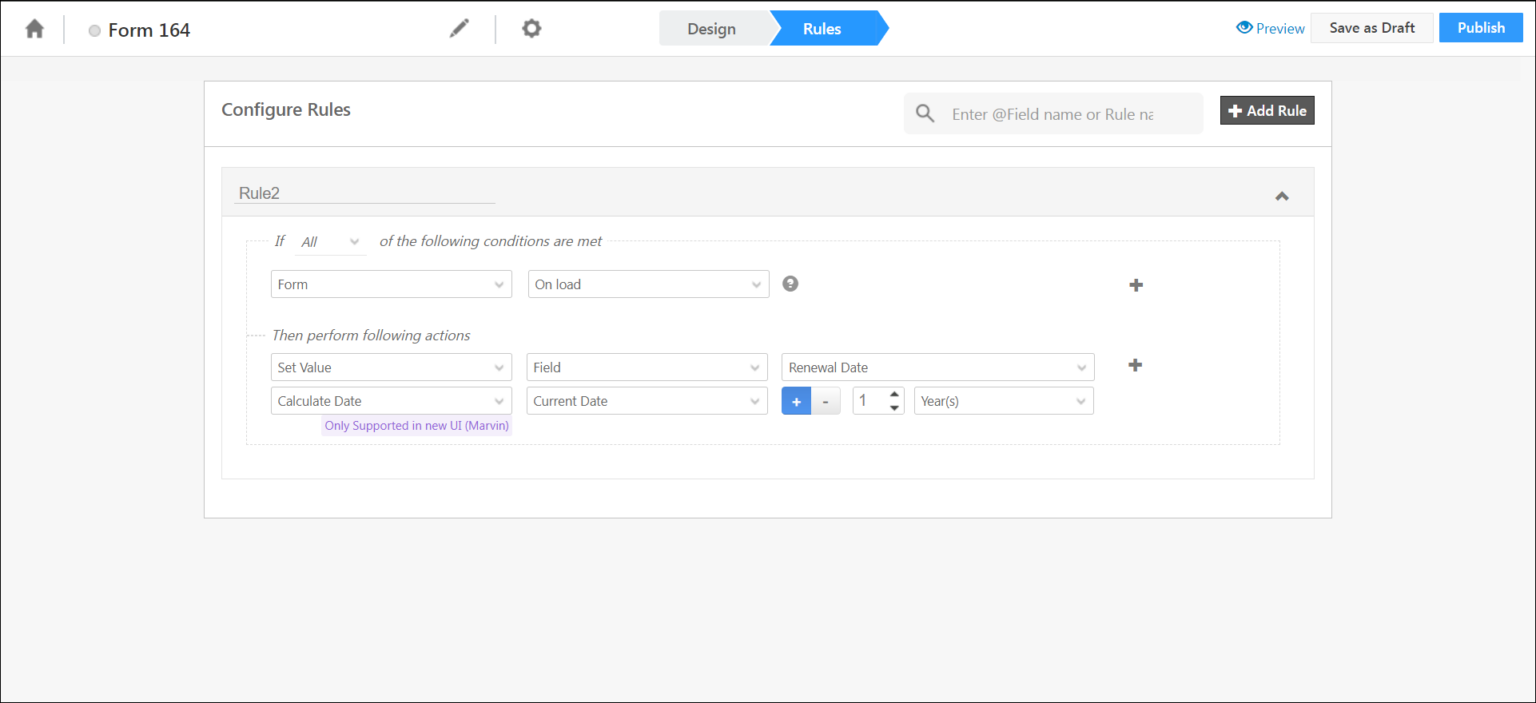Viewport: 1536px width, 703px height.
Task: Stay on the Rules tab
Action: click(822, 28)
